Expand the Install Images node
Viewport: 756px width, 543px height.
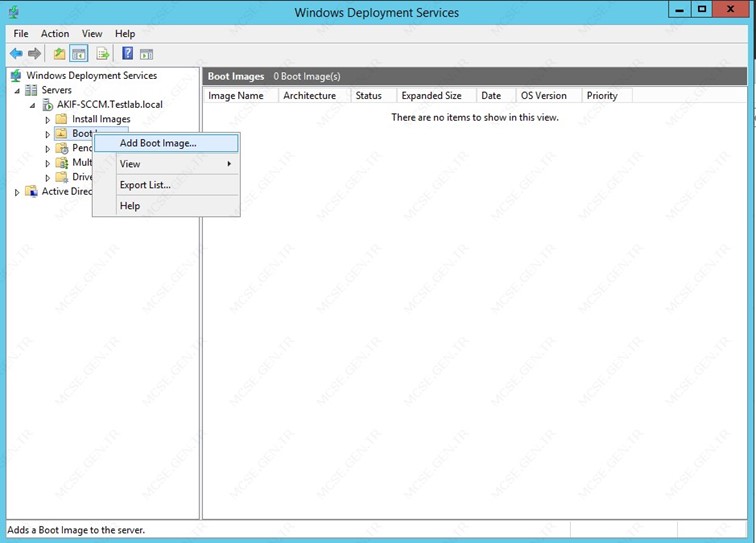coord(47,120)
